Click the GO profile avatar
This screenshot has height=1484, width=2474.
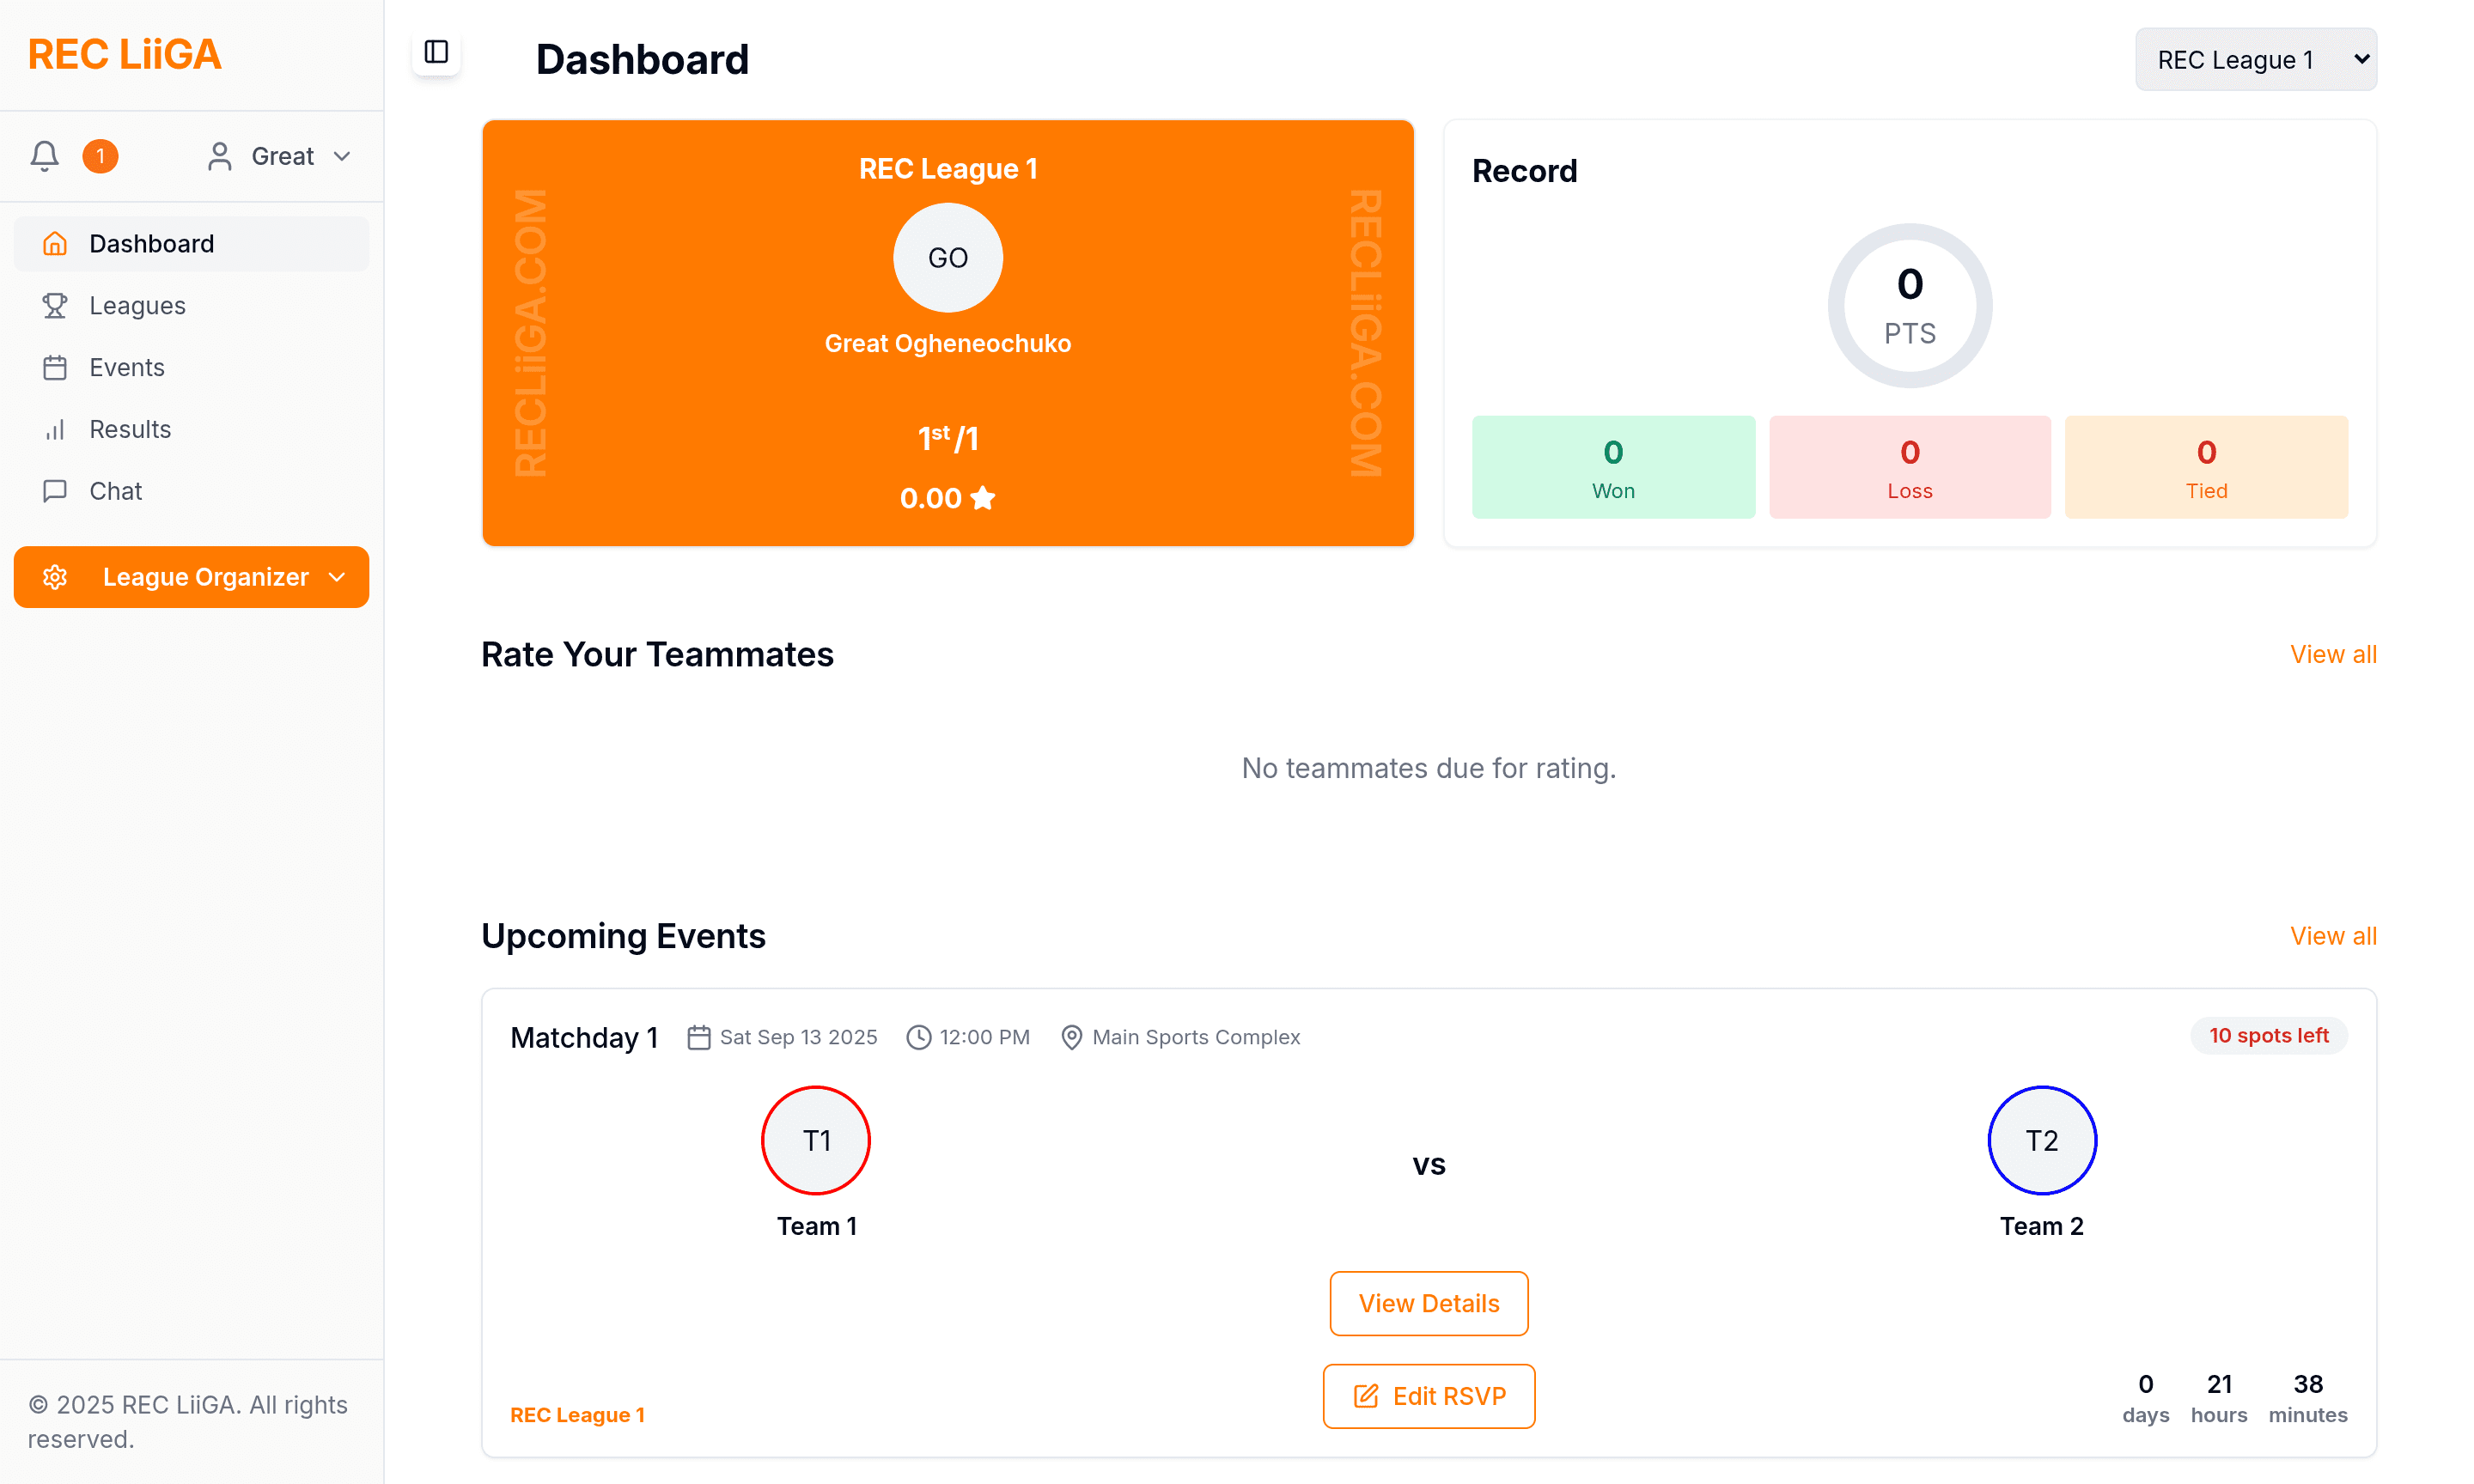coord(947,258)
